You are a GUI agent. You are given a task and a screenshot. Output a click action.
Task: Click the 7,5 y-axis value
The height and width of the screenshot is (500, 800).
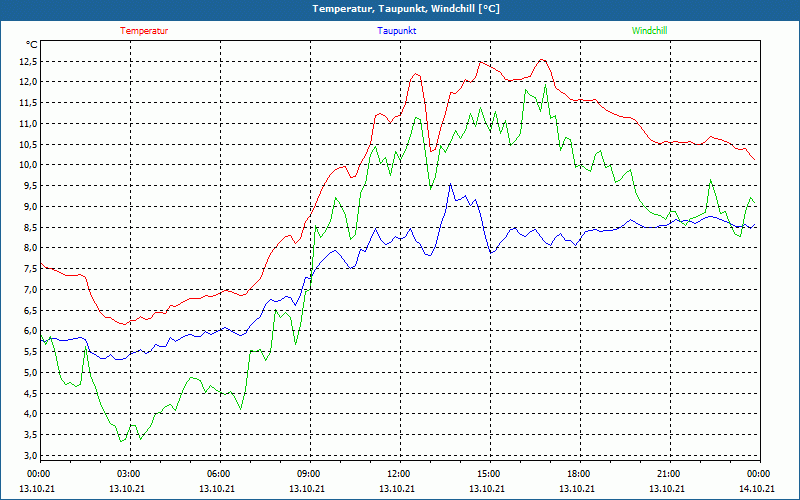[31, 269]
